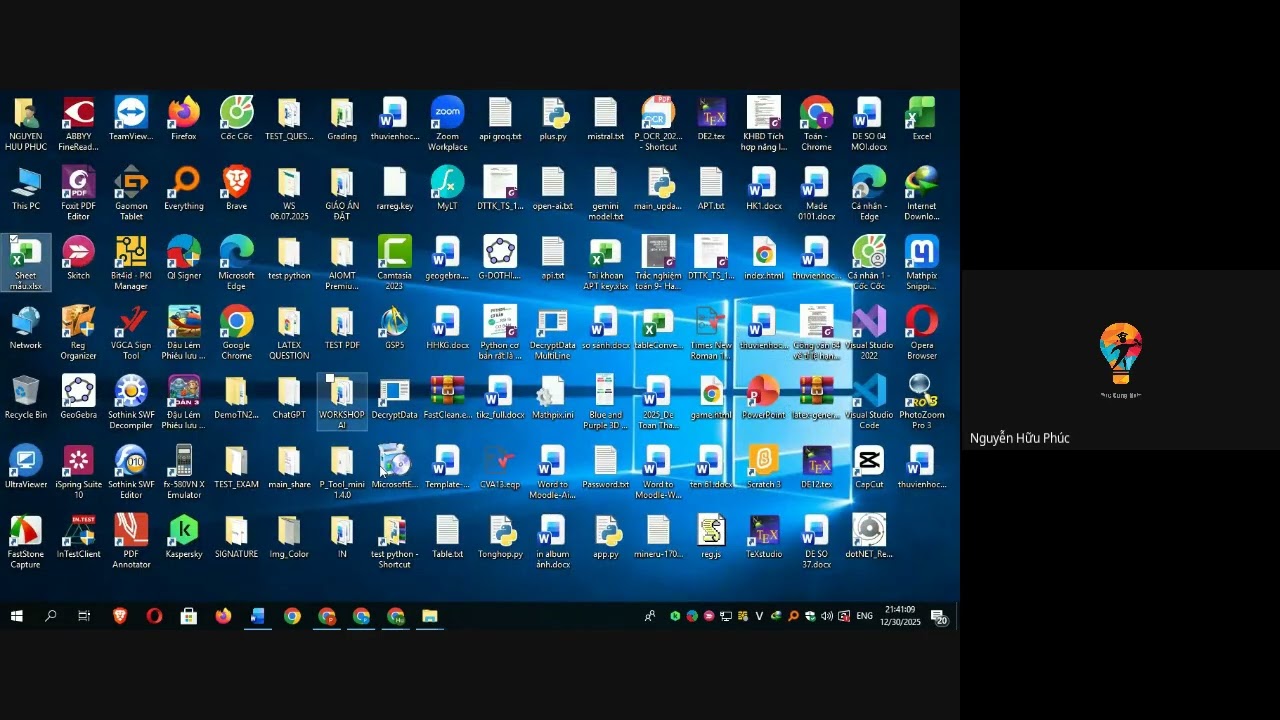Select the UltraViewer desktop shortcut

click(25, 467)
